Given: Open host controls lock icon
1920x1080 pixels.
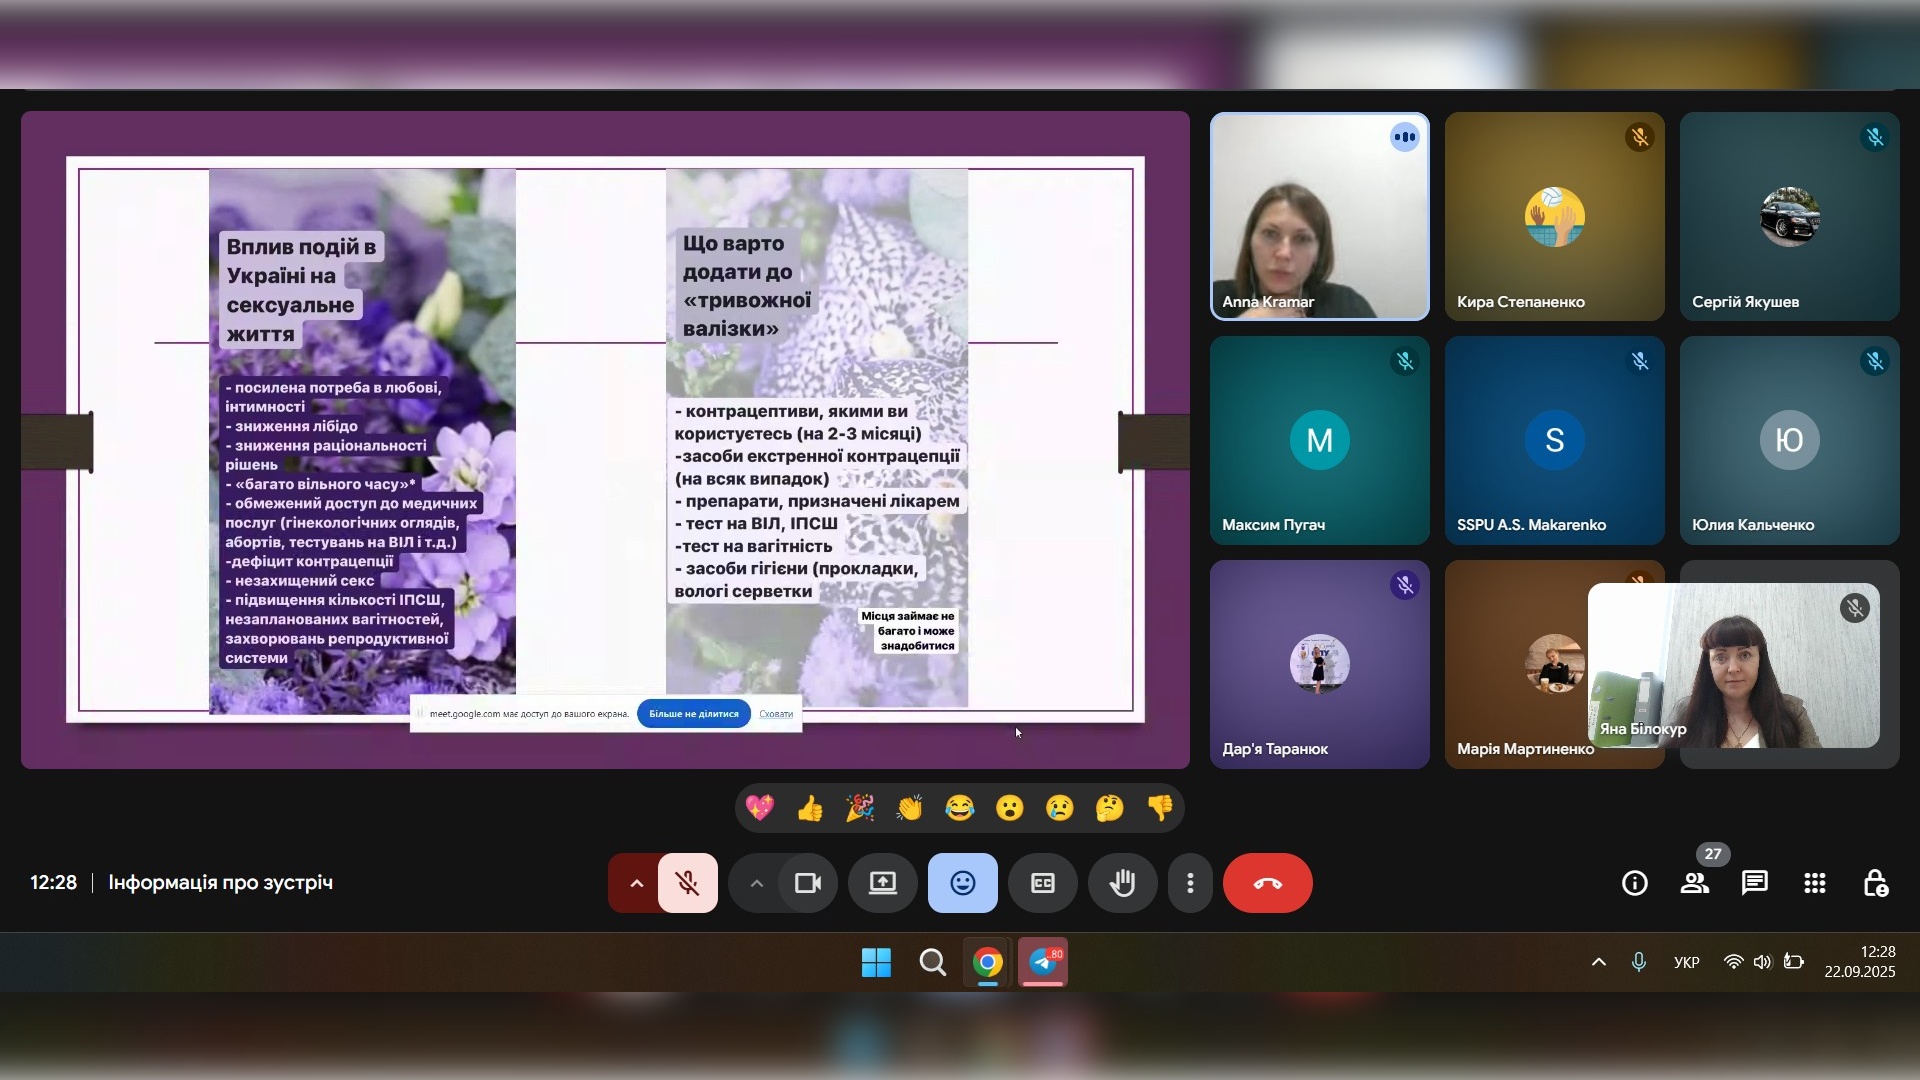Looking at the screenshot, I should (x=1874, y=883).
